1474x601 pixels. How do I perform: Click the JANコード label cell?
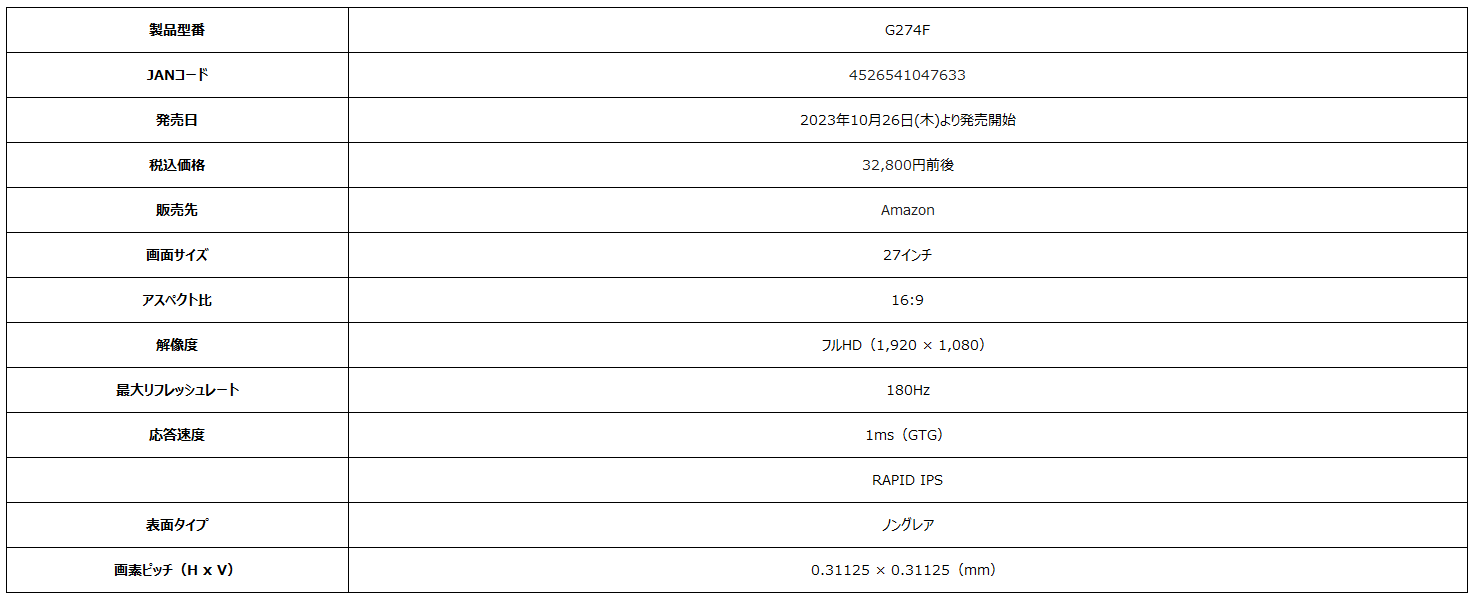[177, 75]
